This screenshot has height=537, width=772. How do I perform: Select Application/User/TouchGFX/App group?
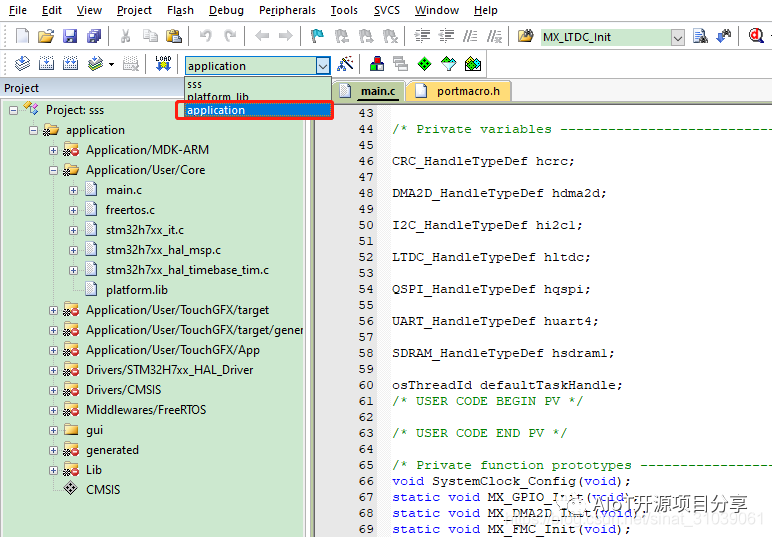(173, 350)
